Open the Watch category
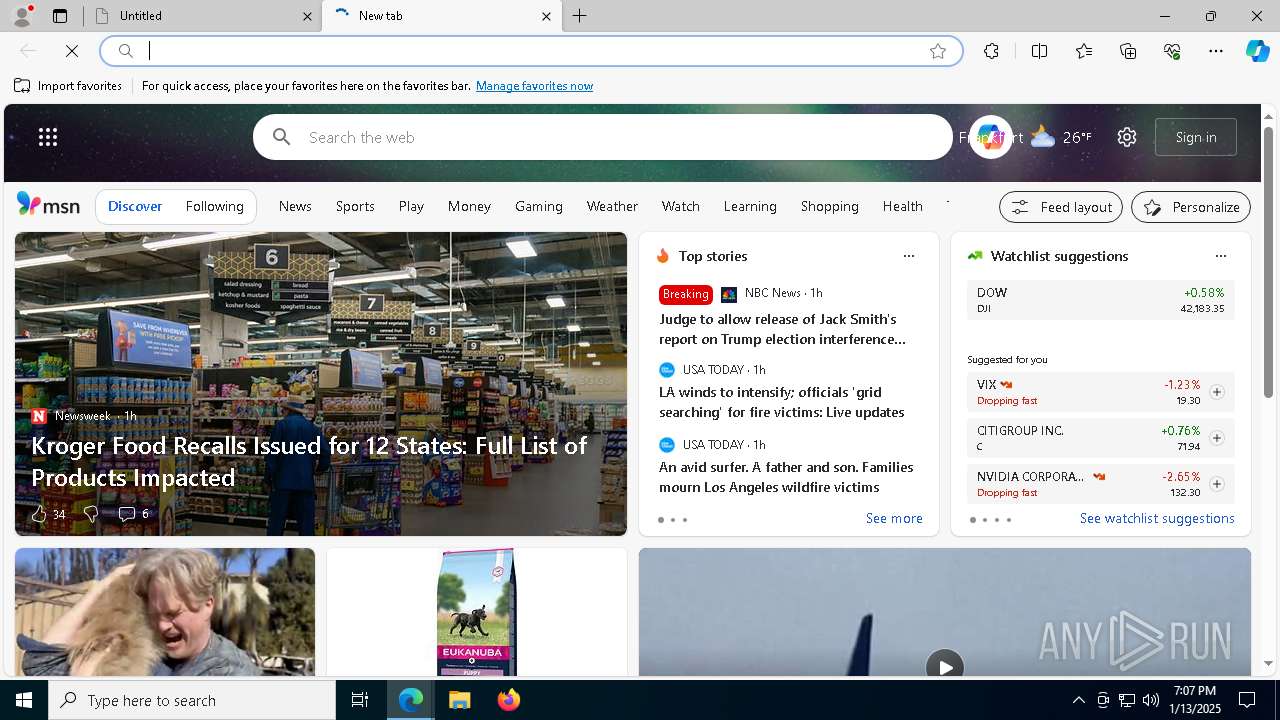1280x720 pixels. pyautogui.click(x=681, y=206)
